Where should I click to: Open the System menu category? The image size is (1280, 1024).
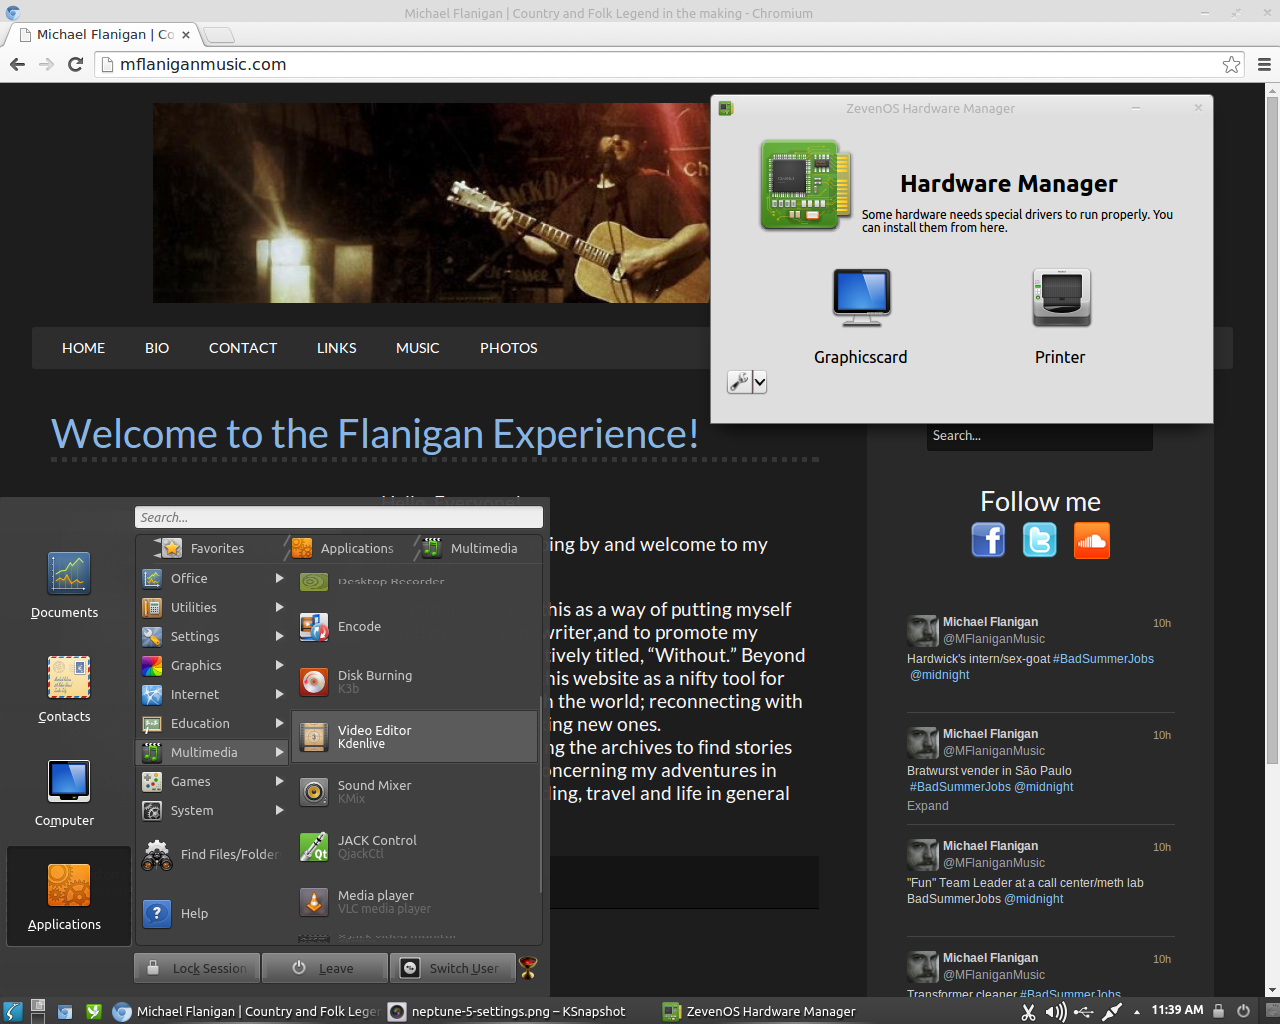click(213, 810)
